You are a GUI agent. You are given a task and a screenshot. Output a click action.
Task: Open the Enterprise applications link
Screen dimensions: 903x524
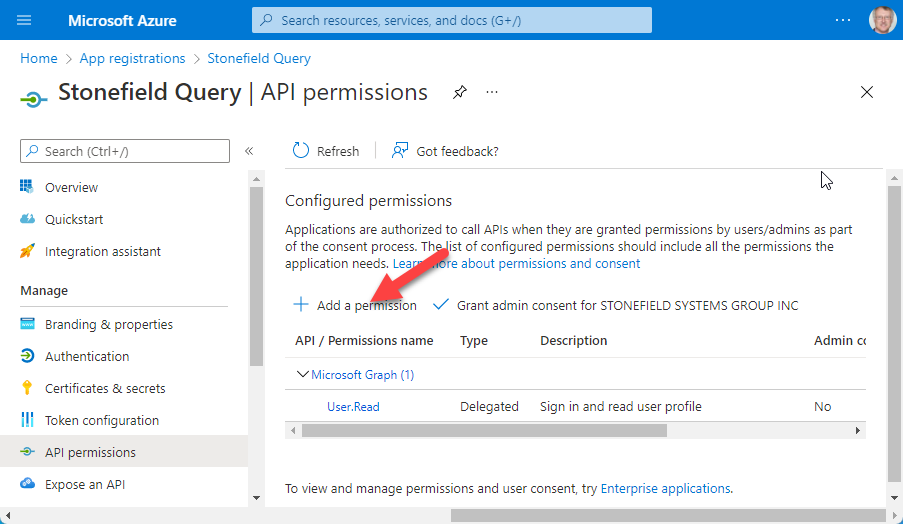click(x=665, y=489)
